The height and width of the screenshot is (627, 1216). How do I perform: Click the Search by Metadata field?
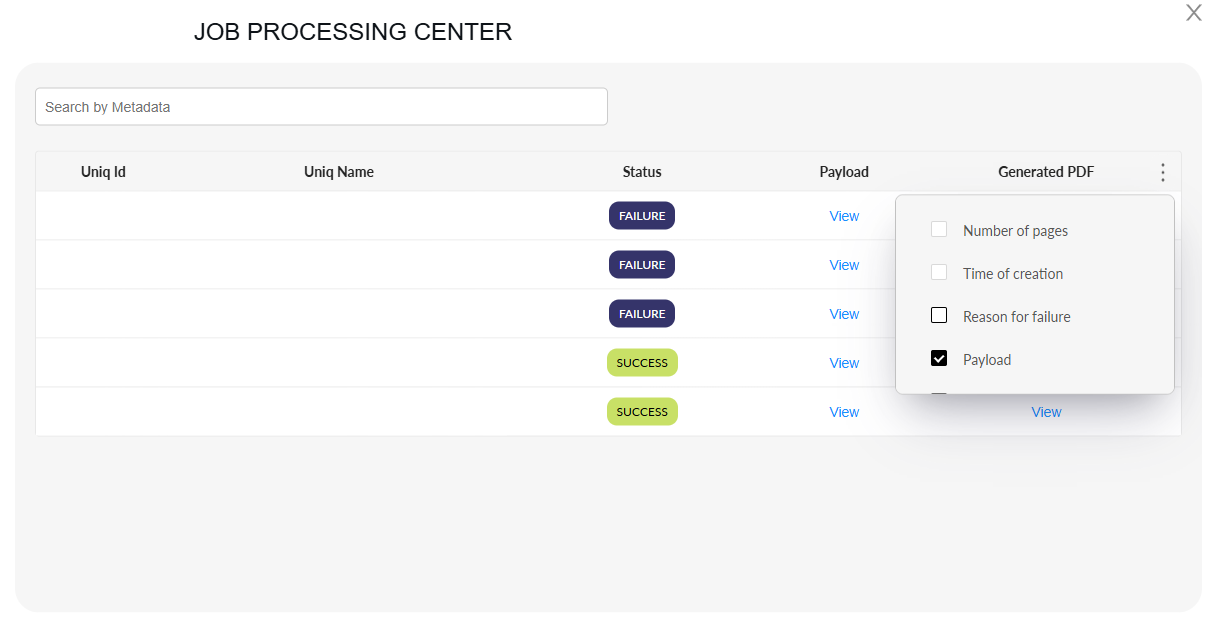coord(321,107)
